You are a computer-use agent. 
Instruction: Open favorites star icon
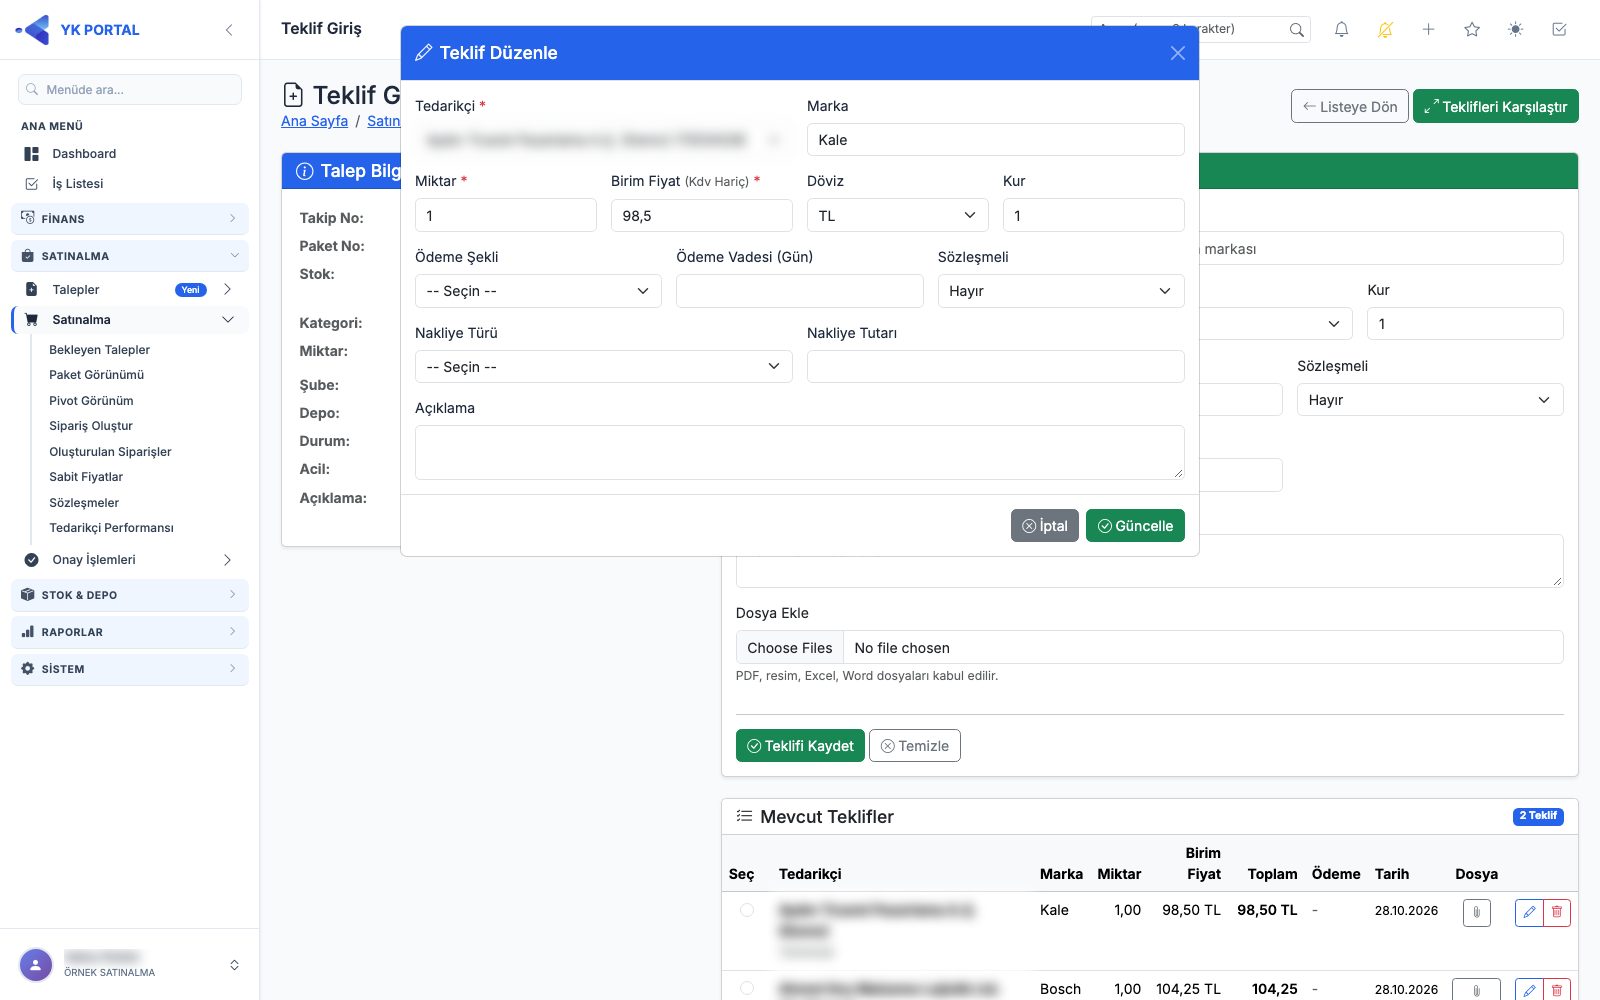point(1472,30)
